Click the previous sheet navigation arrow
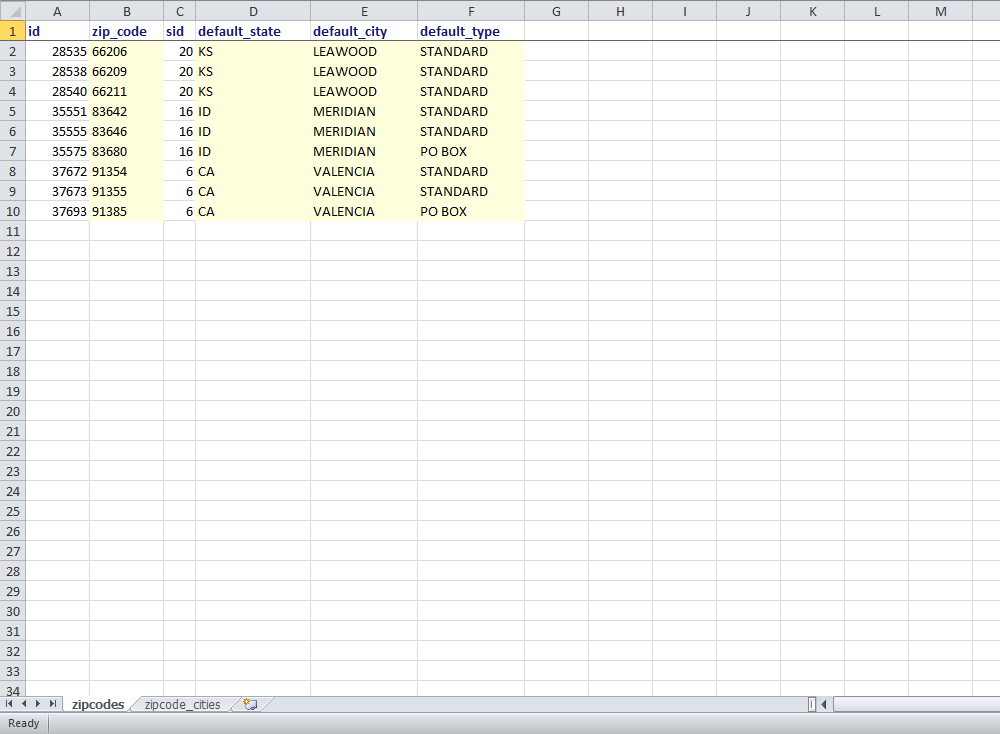1000x734 pixels. [24, 705]
